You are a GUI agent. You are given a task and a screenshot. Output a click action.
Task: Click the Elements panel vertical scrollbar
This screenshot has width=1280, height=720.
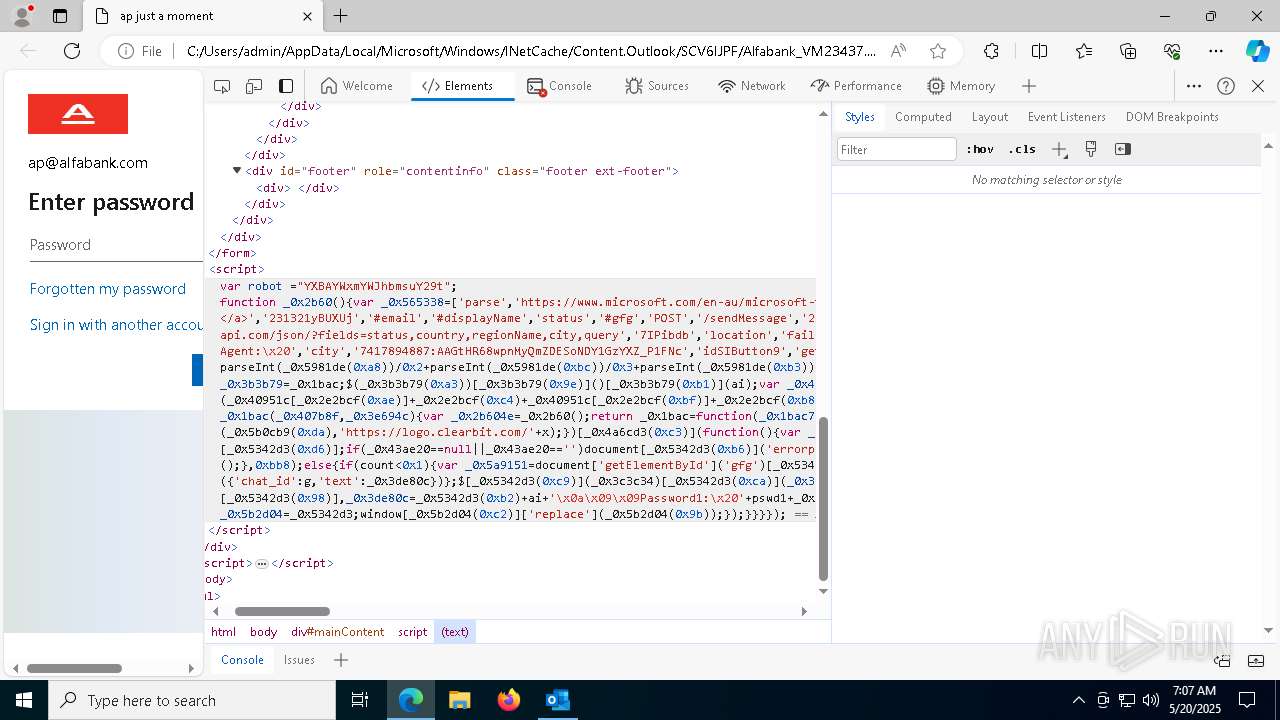[x=823, y=498]
